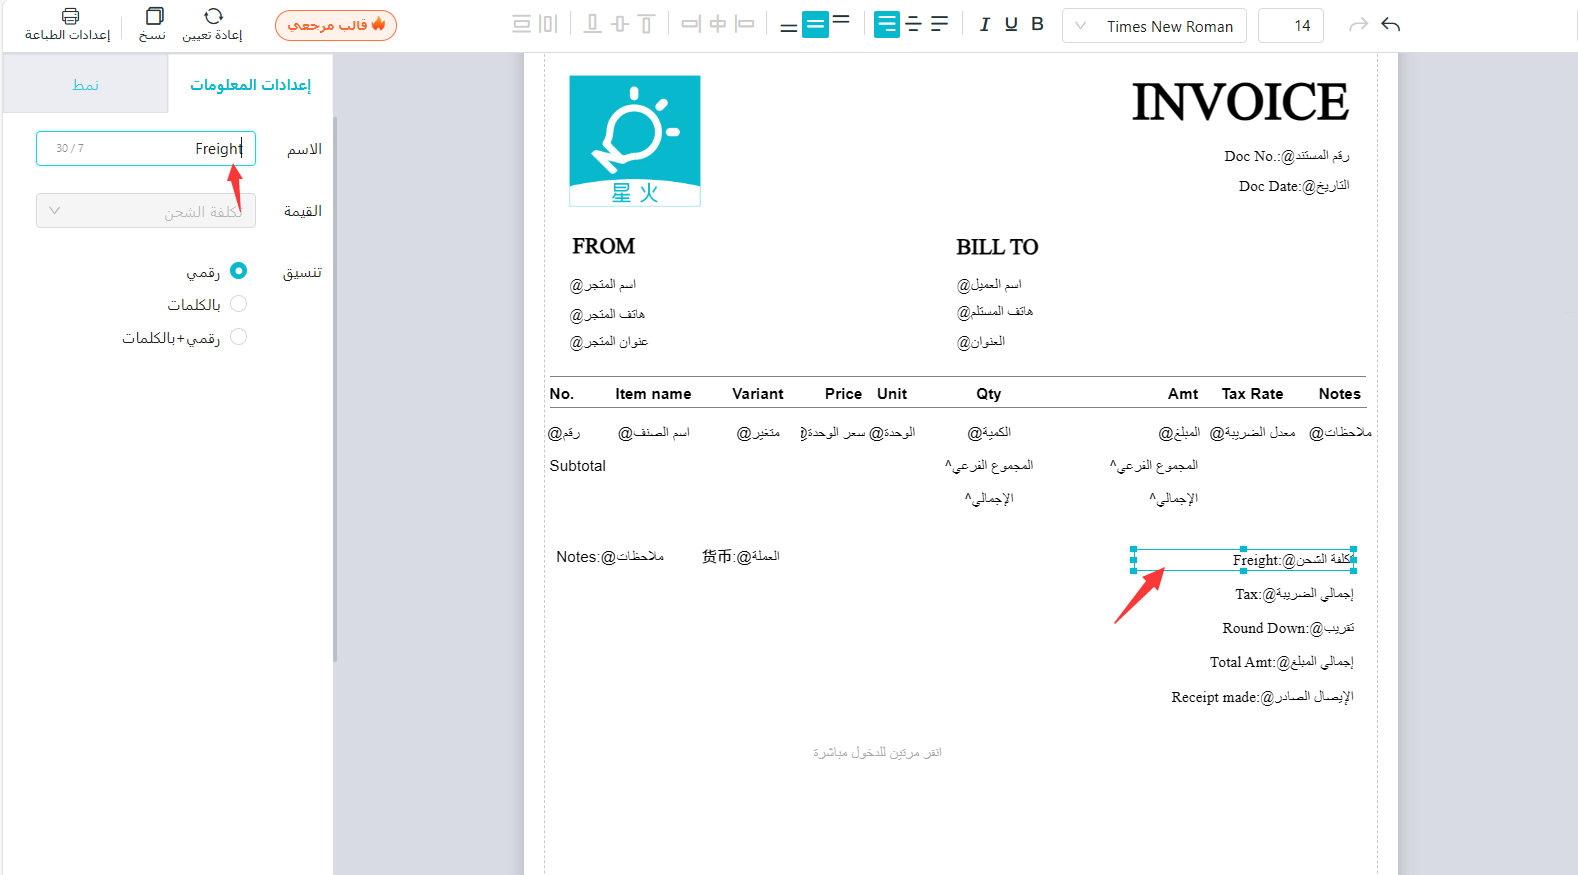Open print settings with the printer icon

coord(69,17)
